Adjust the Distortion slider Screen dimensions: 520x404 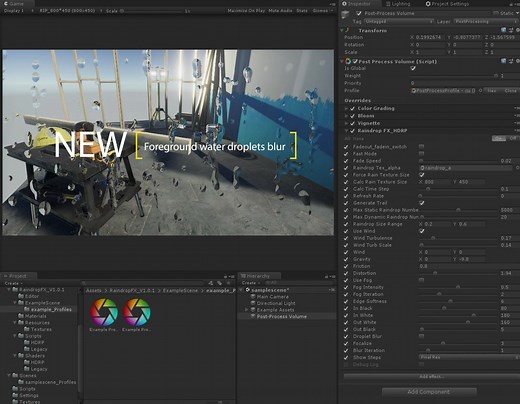(x=458, y=273)
